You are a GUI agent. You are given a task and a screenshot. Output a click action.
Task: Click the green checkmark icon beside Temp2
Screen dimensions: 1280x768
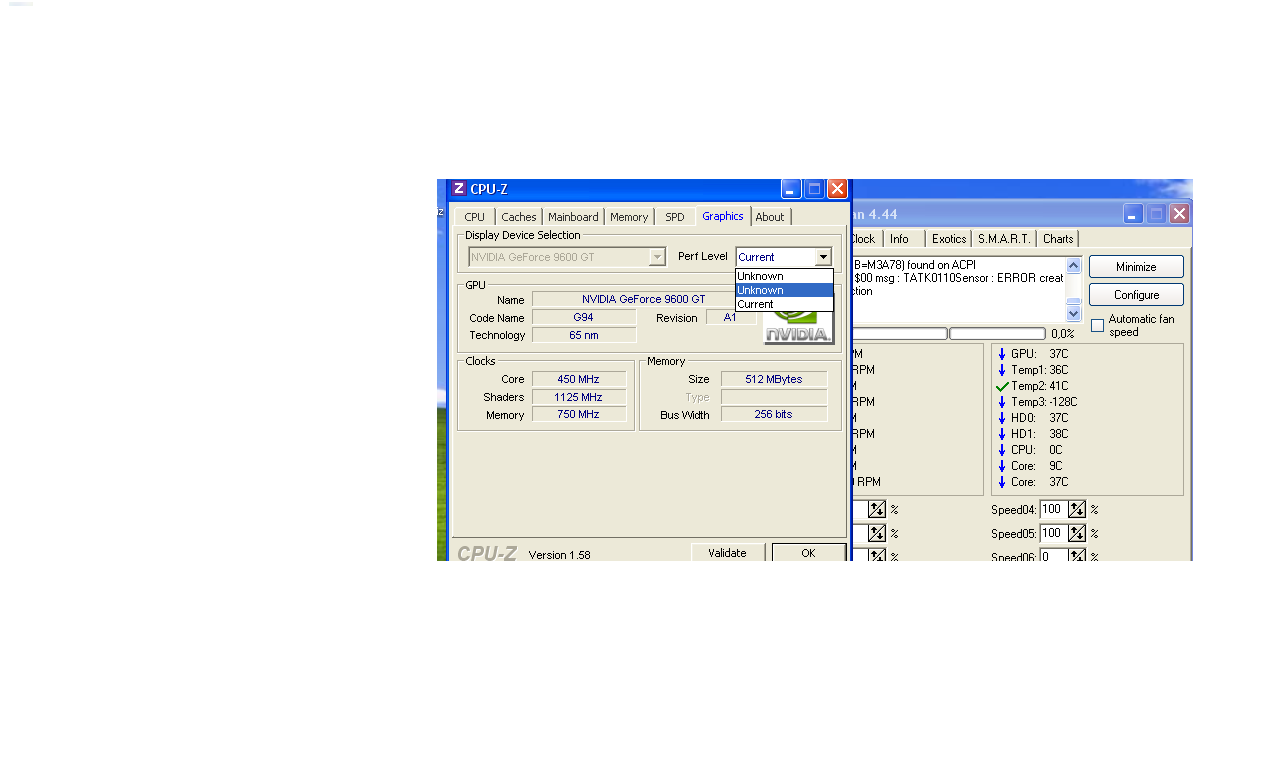[x=1002, y=386]
